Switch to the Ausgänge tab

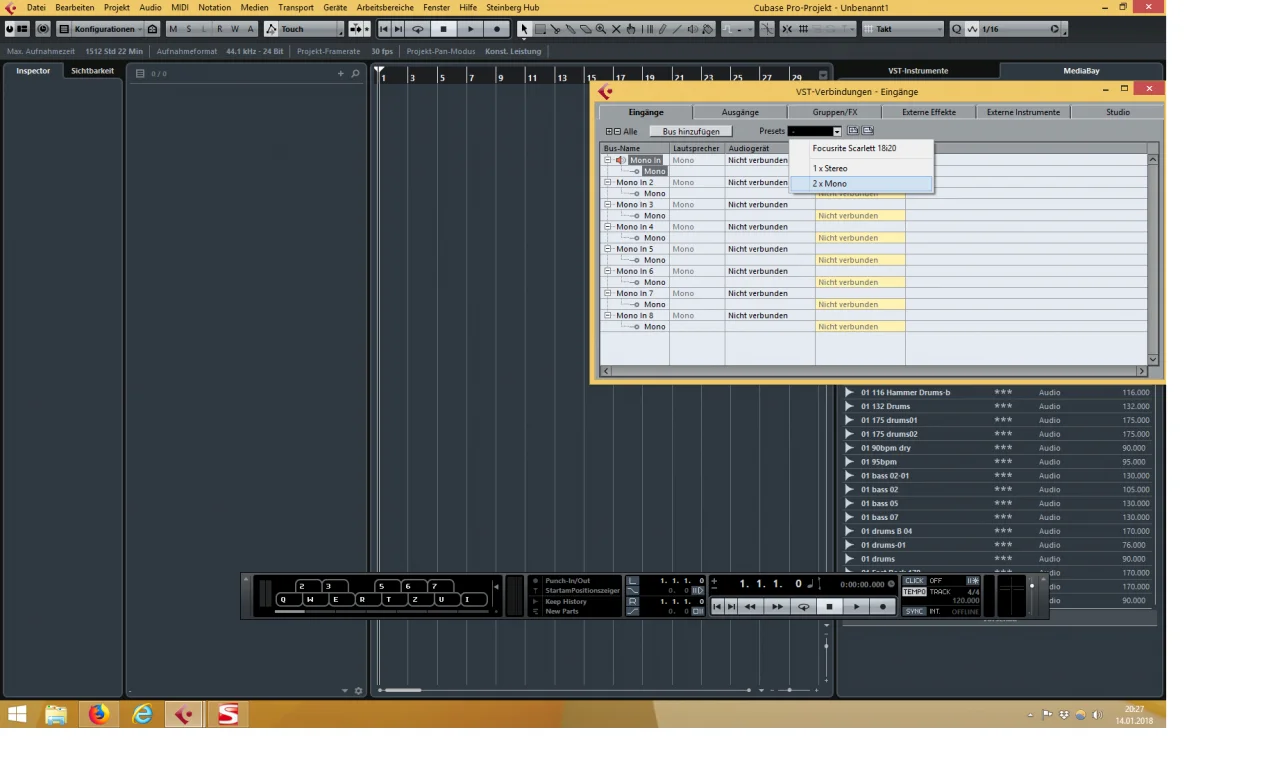point(740,112)
